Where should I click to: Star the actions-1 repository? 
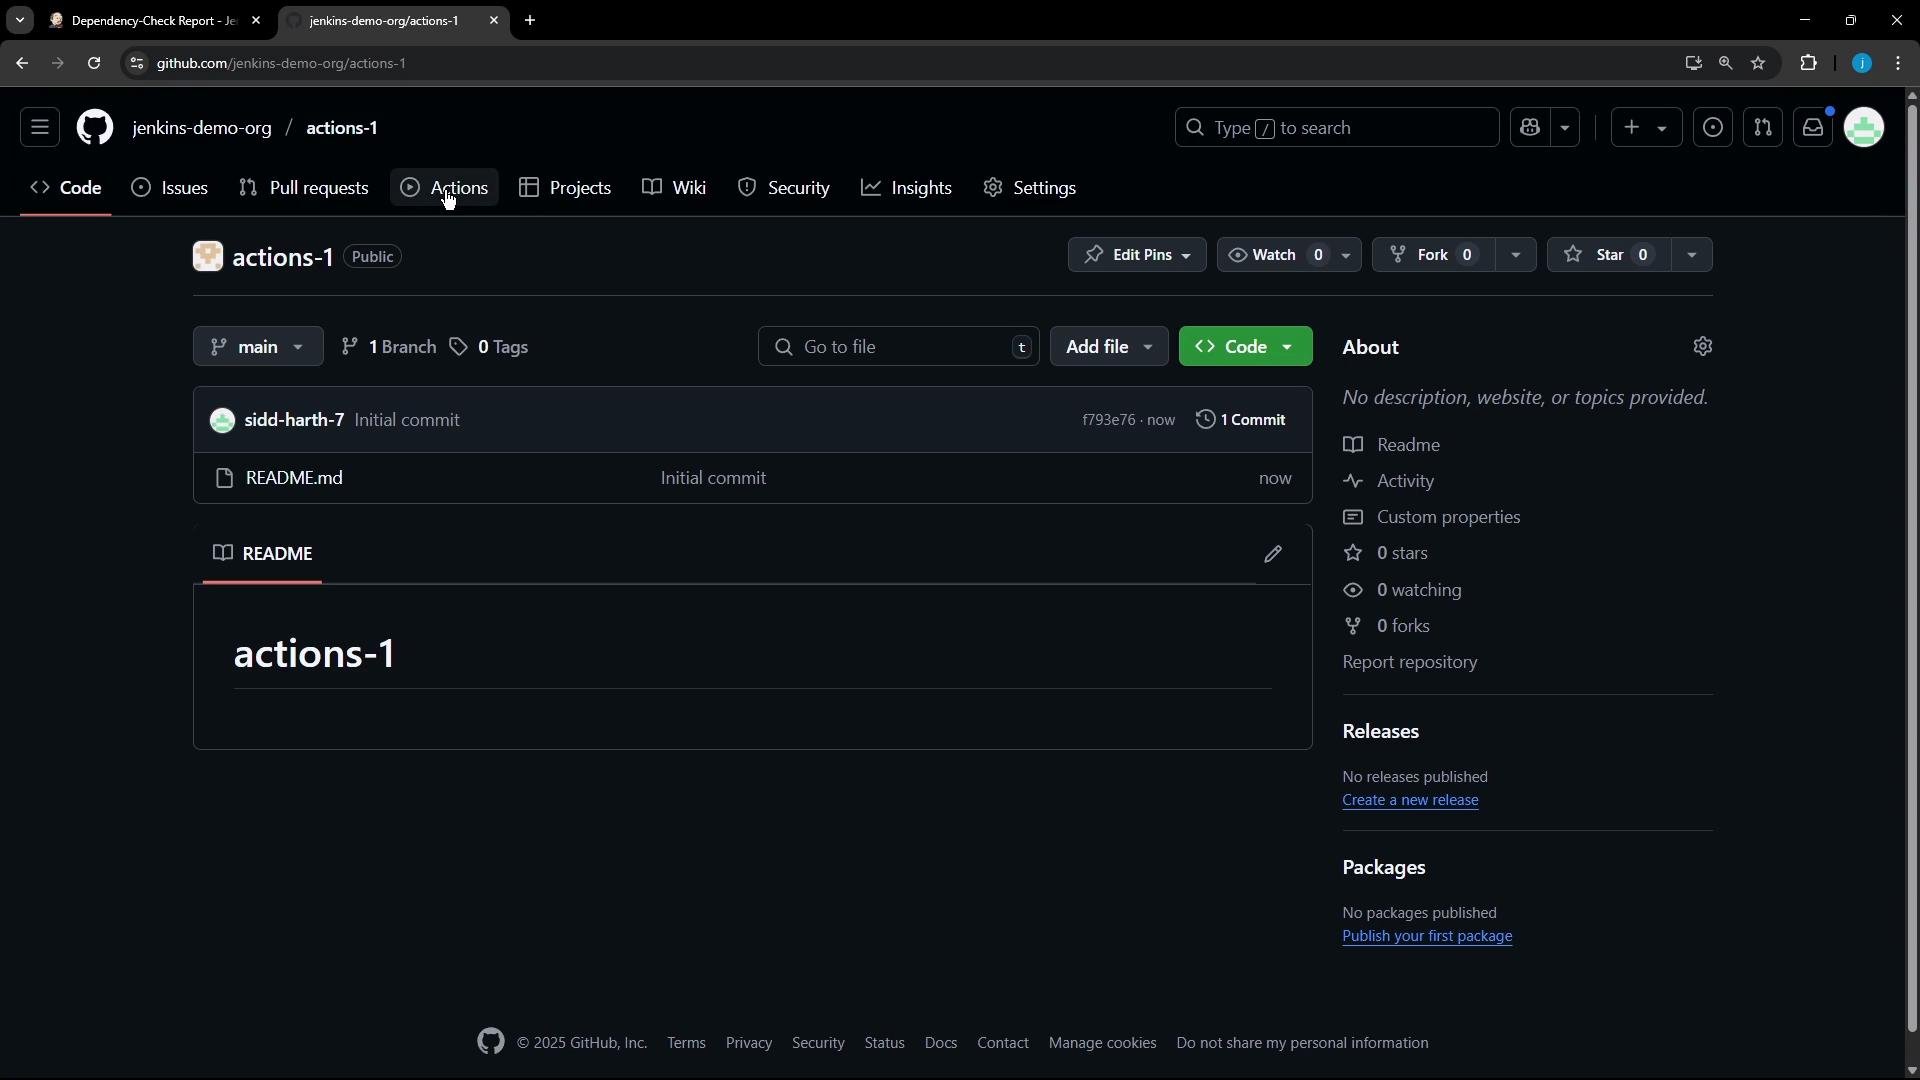pos(1609,255)
